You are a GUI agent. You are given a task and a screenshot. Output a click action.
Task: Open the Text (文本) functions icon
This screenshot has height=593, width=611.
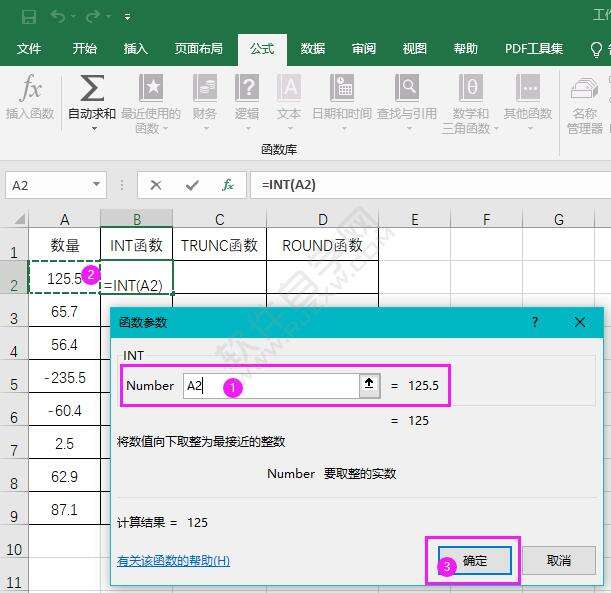[x=289, y=90]
